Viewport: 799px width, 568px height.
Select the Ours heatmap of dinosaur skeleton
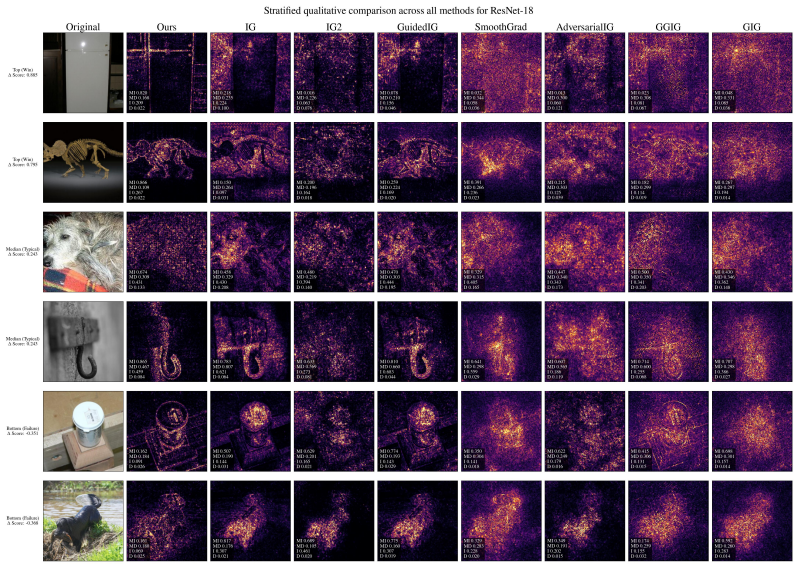(x=167, y=163)
